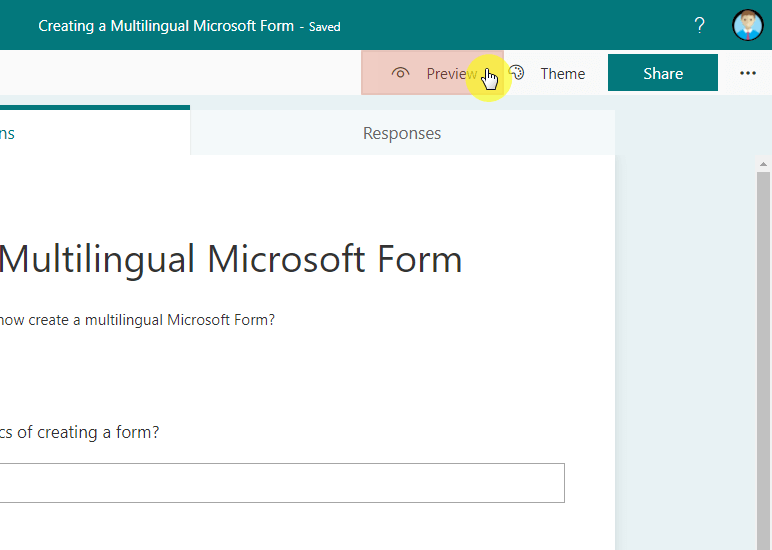Image resolution: width=772 pixels, height=550 pixels.
Task: Click the 'Saved' status text
Action: point(324,27)
